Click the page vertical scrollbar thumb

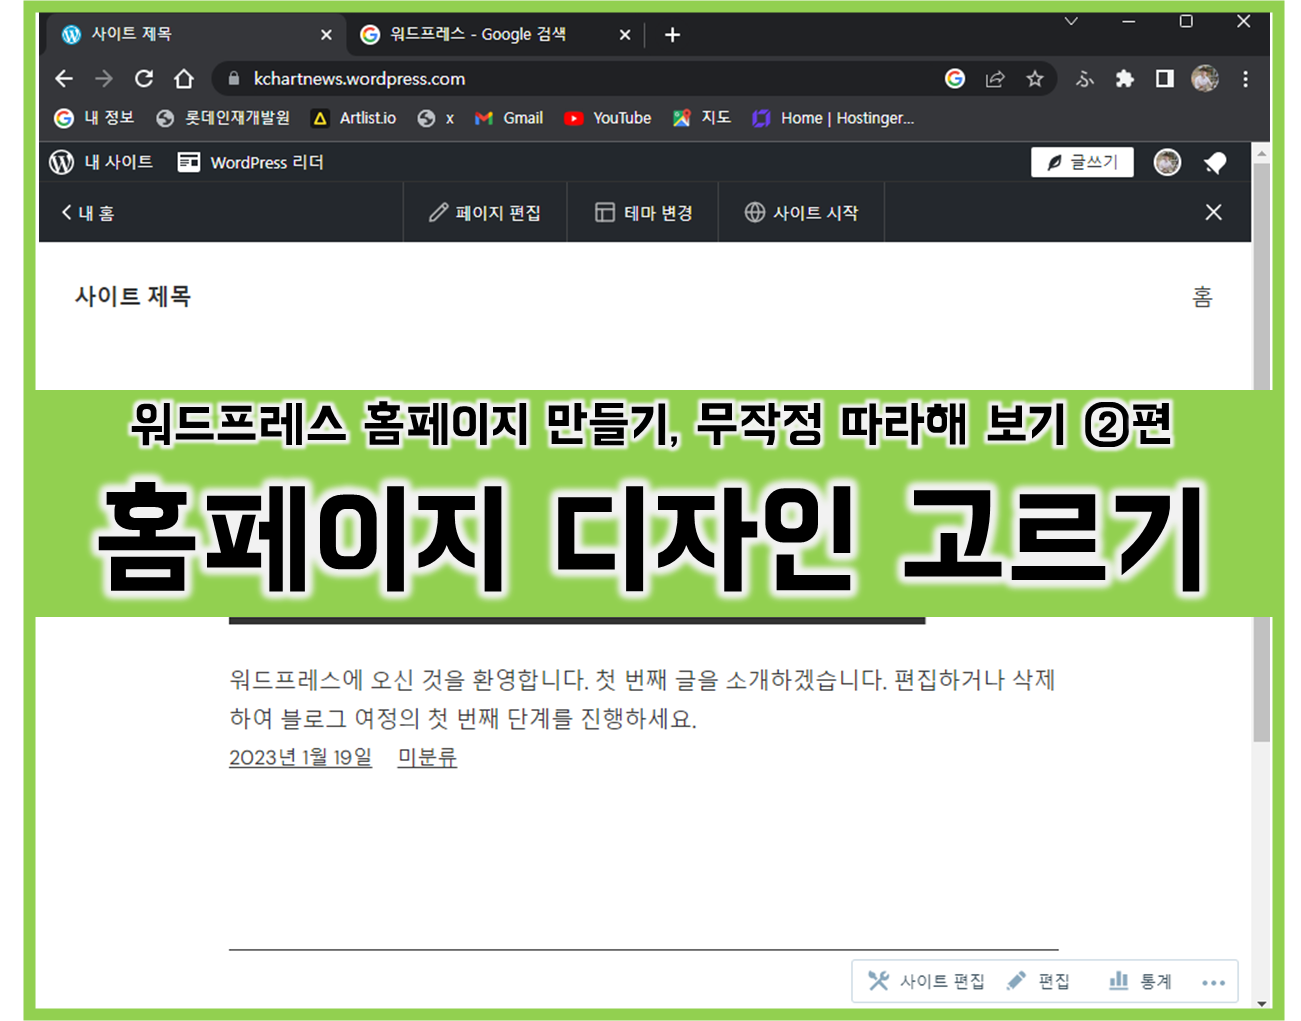coord(1262,452)
